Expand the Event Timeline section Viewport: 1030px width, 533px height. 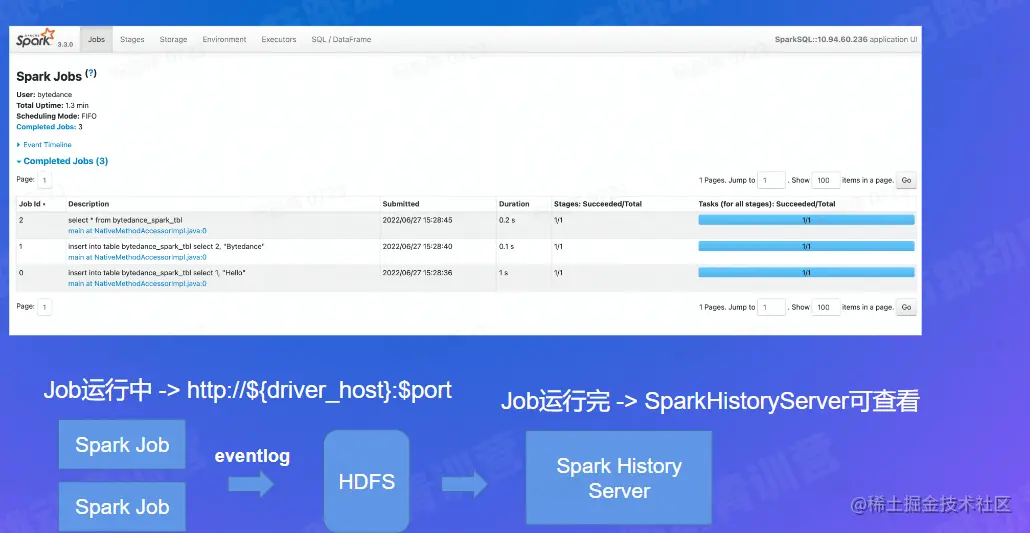click(x=44, y=145)
